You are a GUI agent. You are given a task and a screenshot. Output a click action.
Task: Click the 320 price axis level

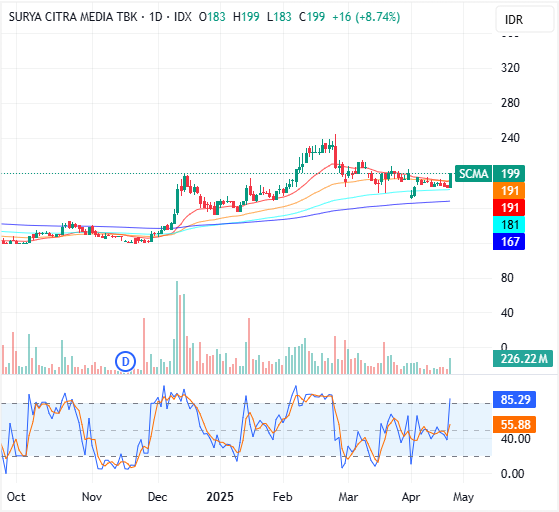pos(510,68)
